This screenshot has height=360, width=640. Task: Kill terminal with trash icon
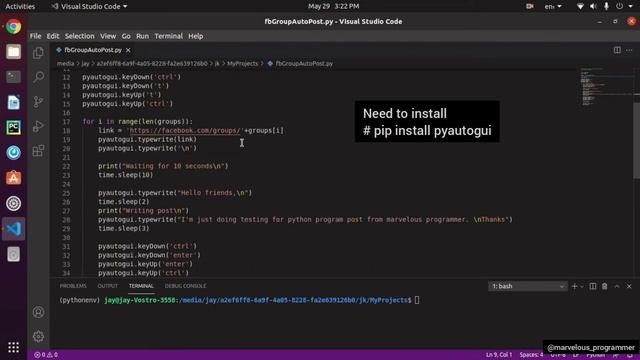pyautogui.click(x=604, y=286)
